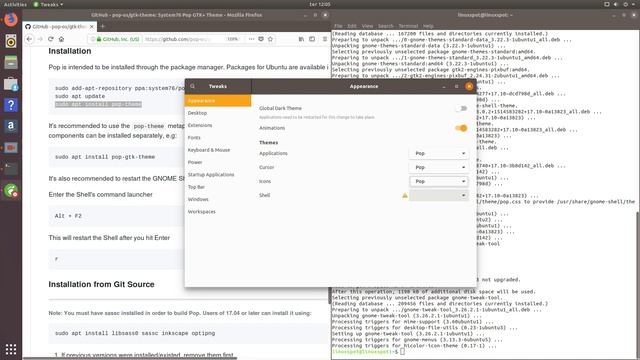Open the Files manager dock icon
This screenshot has height=360, width=640.
coord(11,62)
